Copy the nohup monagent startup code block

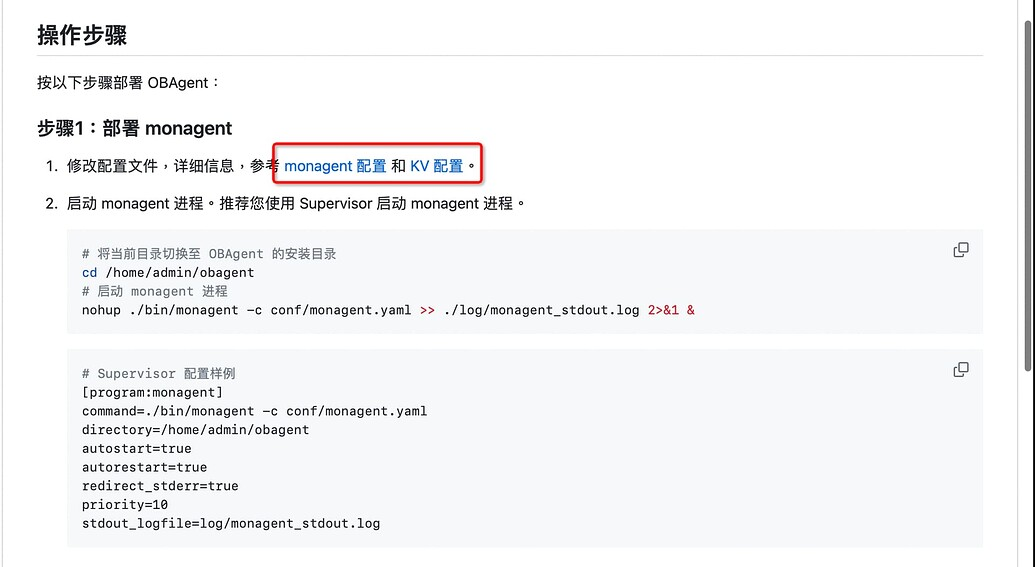(x=960, y=250)
